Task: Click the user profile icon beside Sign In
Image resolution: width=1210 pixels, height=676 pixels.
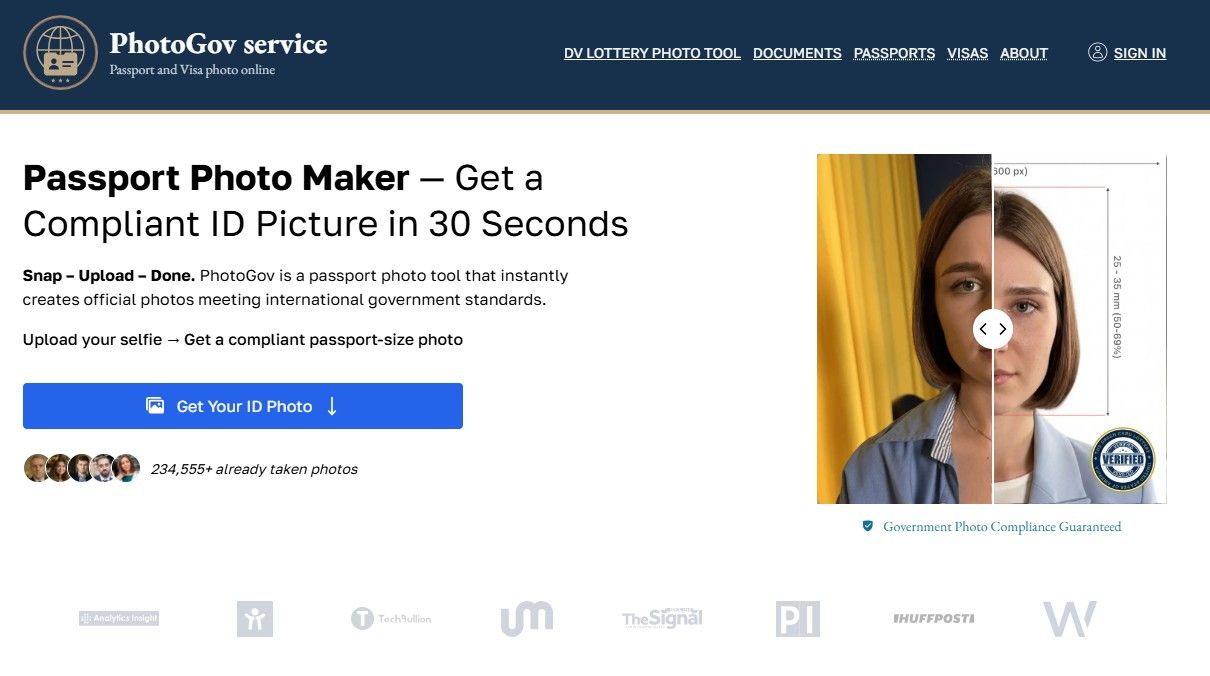Action: tap(1097, 53)
